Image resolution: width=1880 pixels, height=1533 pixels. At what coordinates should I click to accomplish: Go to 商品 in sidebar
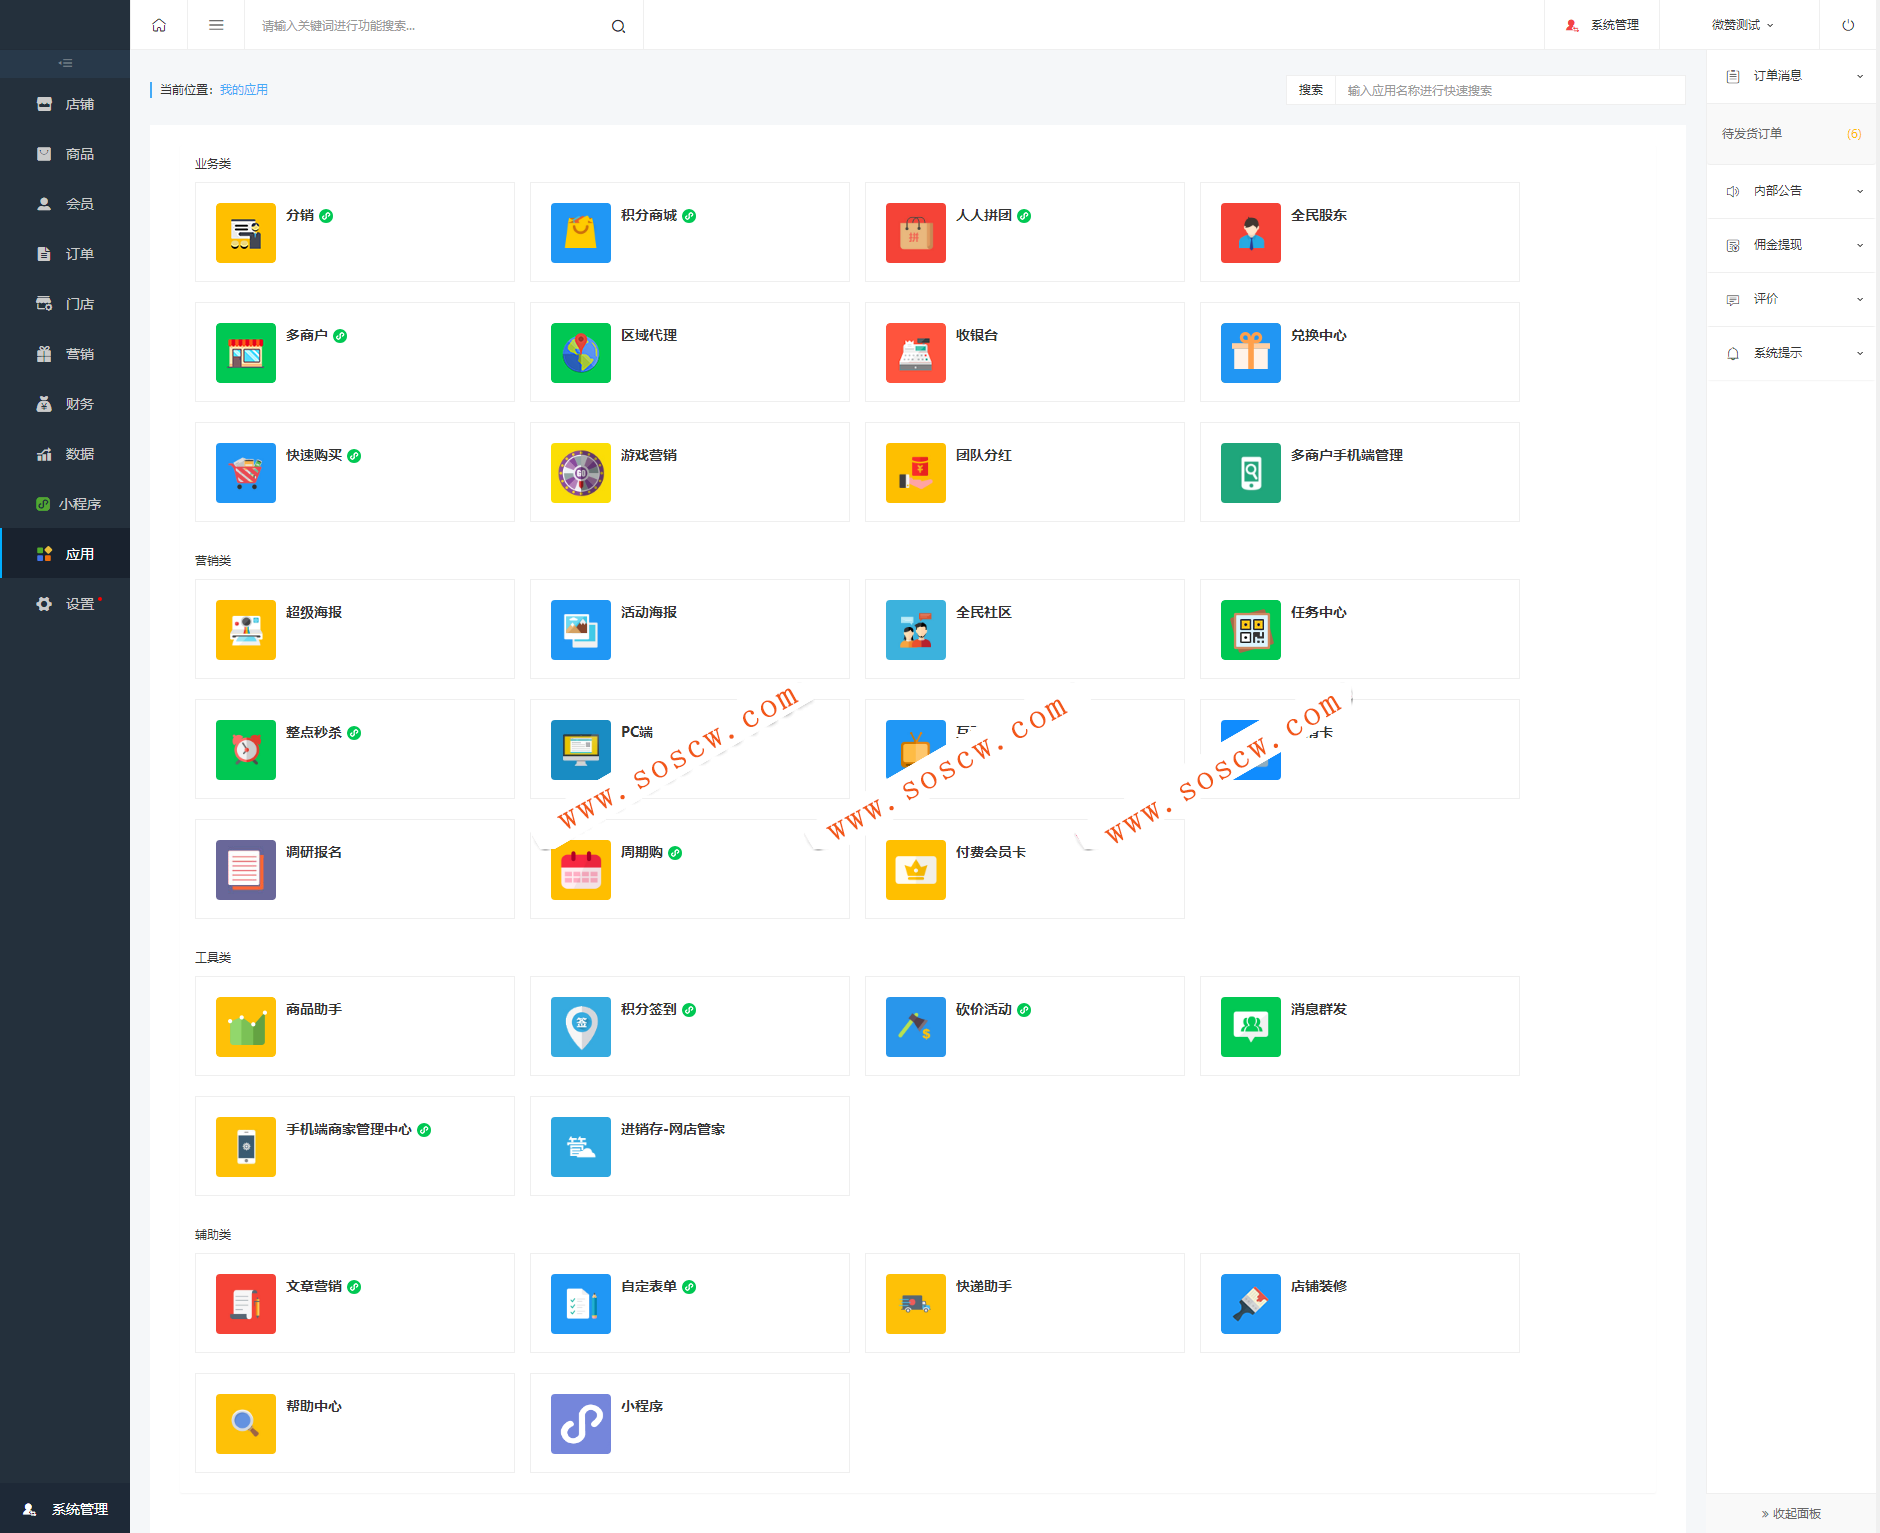[x=65, y=154]
